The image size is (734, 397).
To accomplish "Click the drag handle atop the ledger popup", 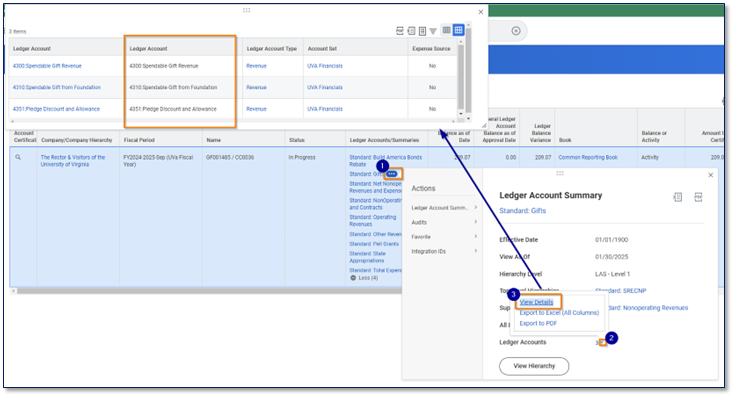I will pos(246,10).
